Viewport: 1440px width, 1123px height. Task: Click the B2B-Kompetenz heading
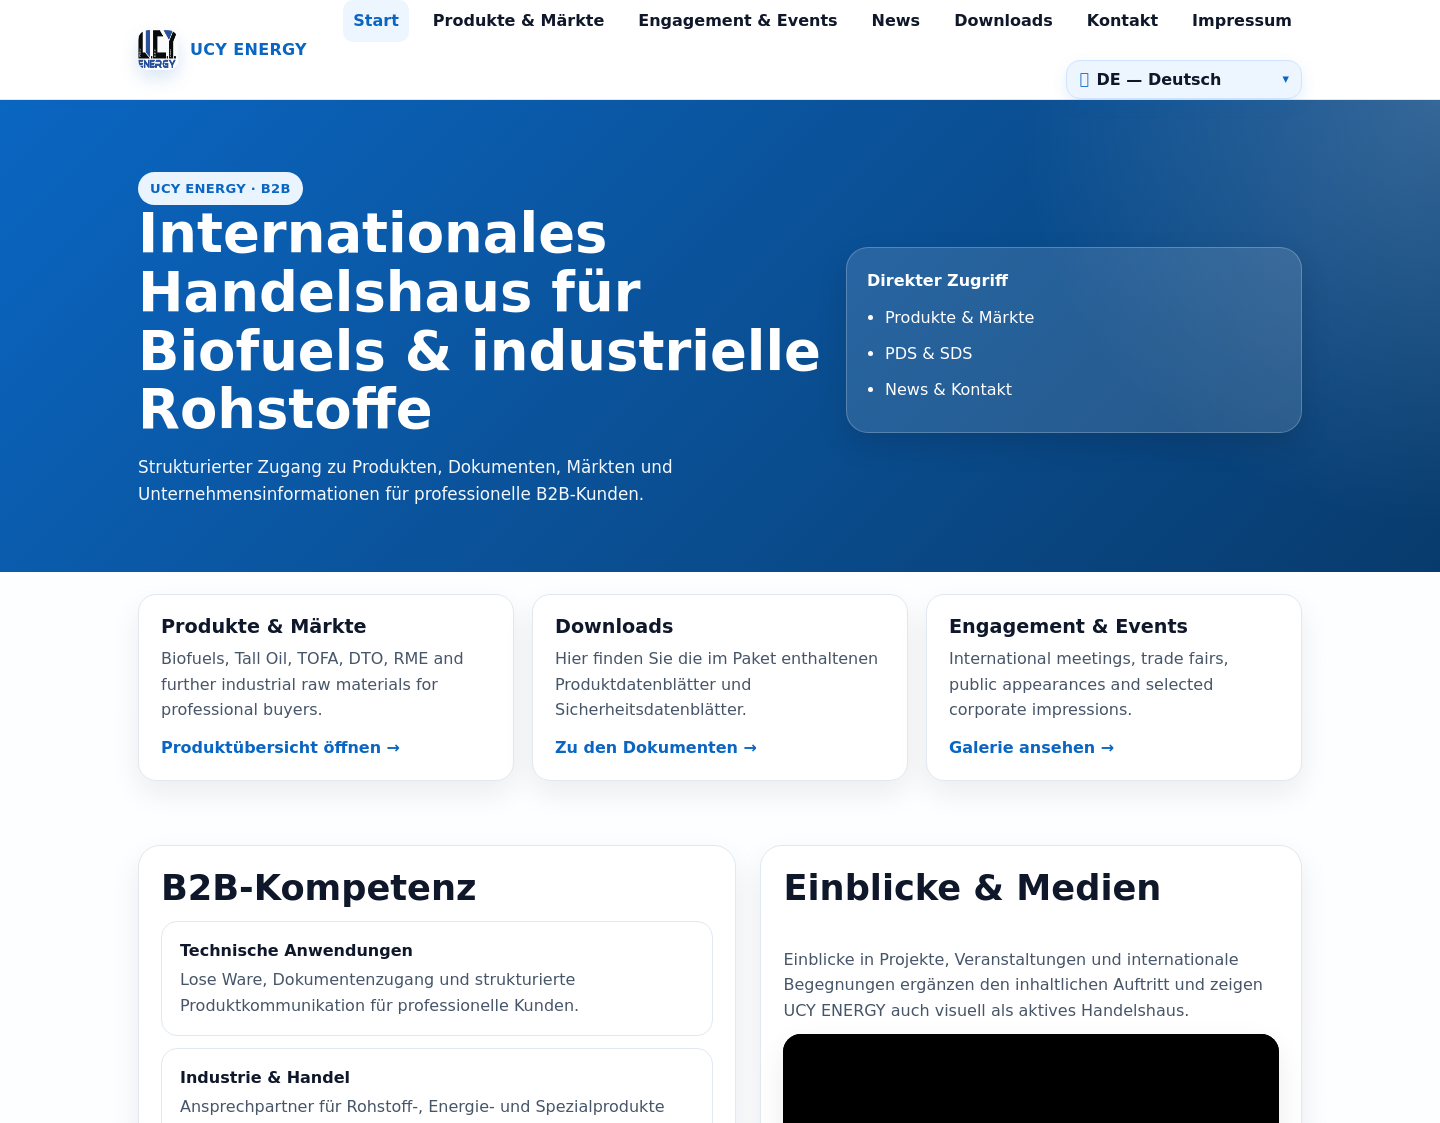(x=319, y=887)
